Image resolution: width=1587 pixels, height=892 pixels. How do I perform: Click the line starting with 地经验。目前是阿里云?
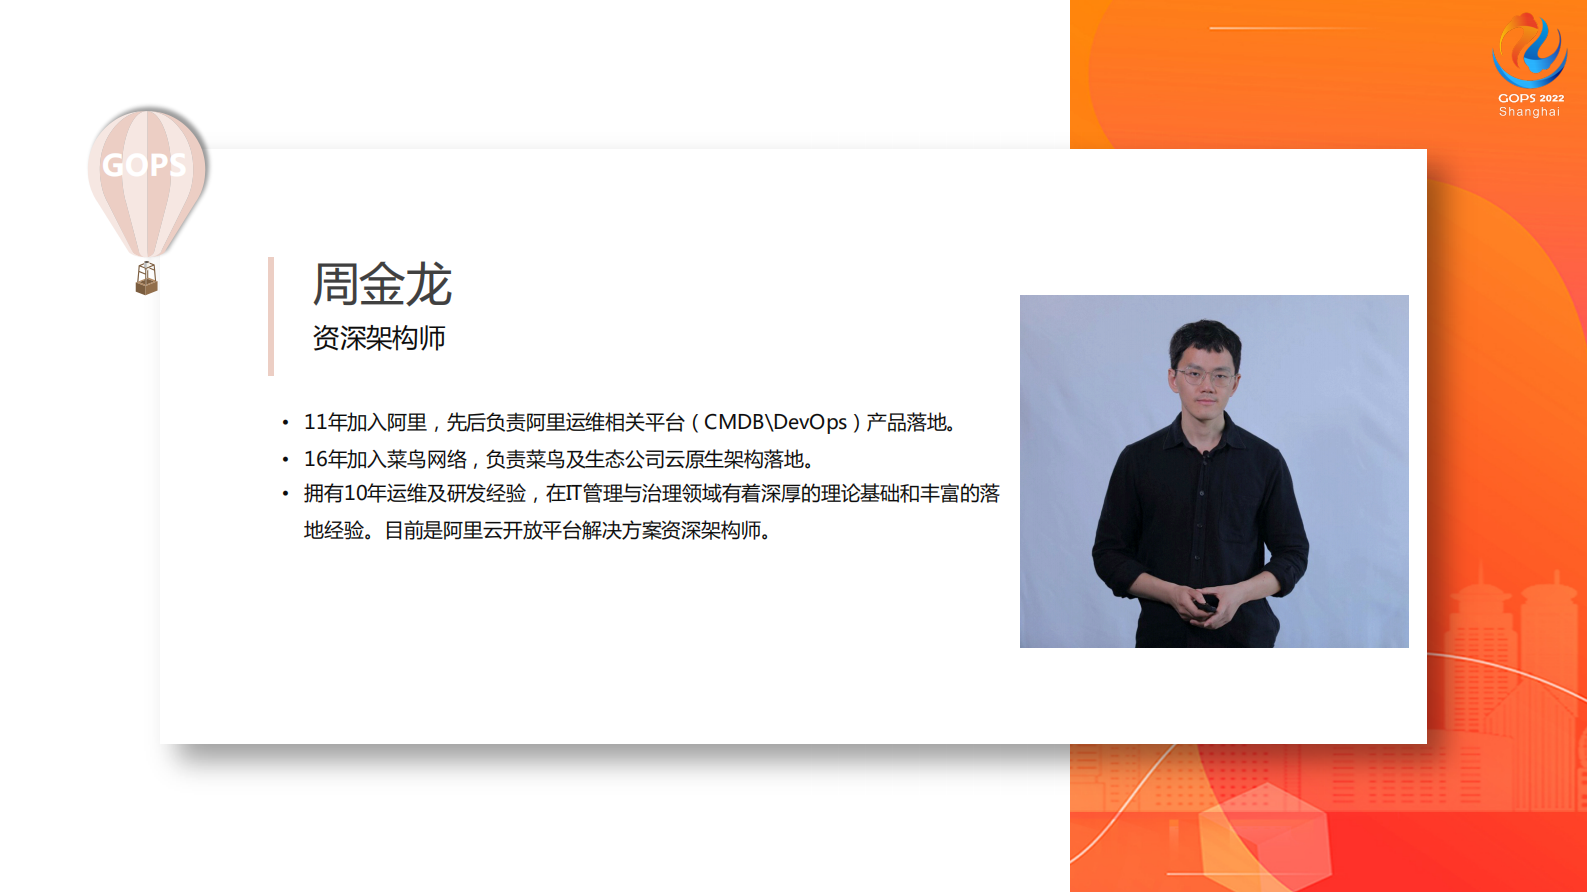[538, 530]
